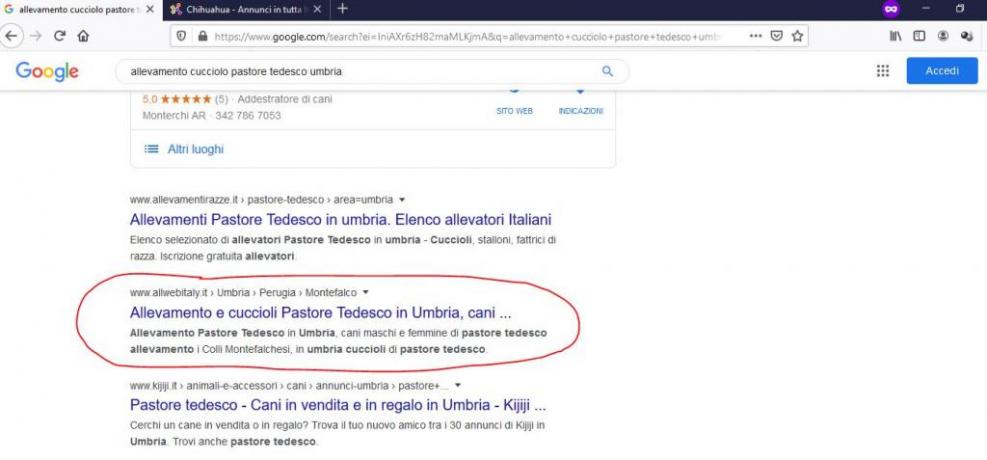This screenshot has width=987, height=460.
Task: Reload the current page
Action: pos(60,36)
